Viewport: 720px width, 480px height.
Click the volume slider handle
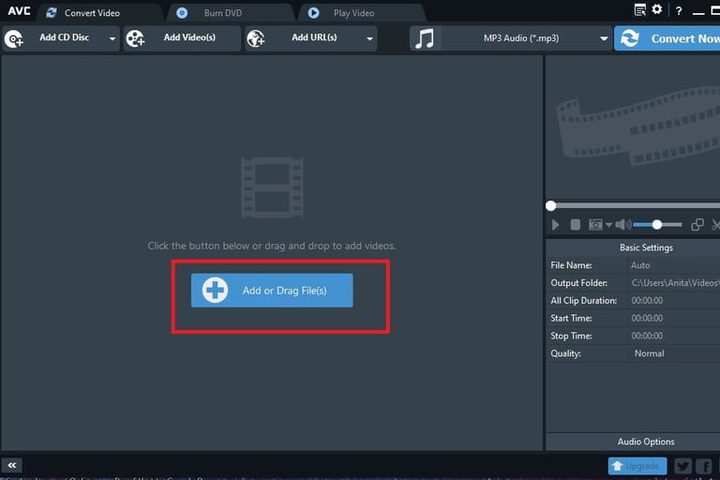657,225
